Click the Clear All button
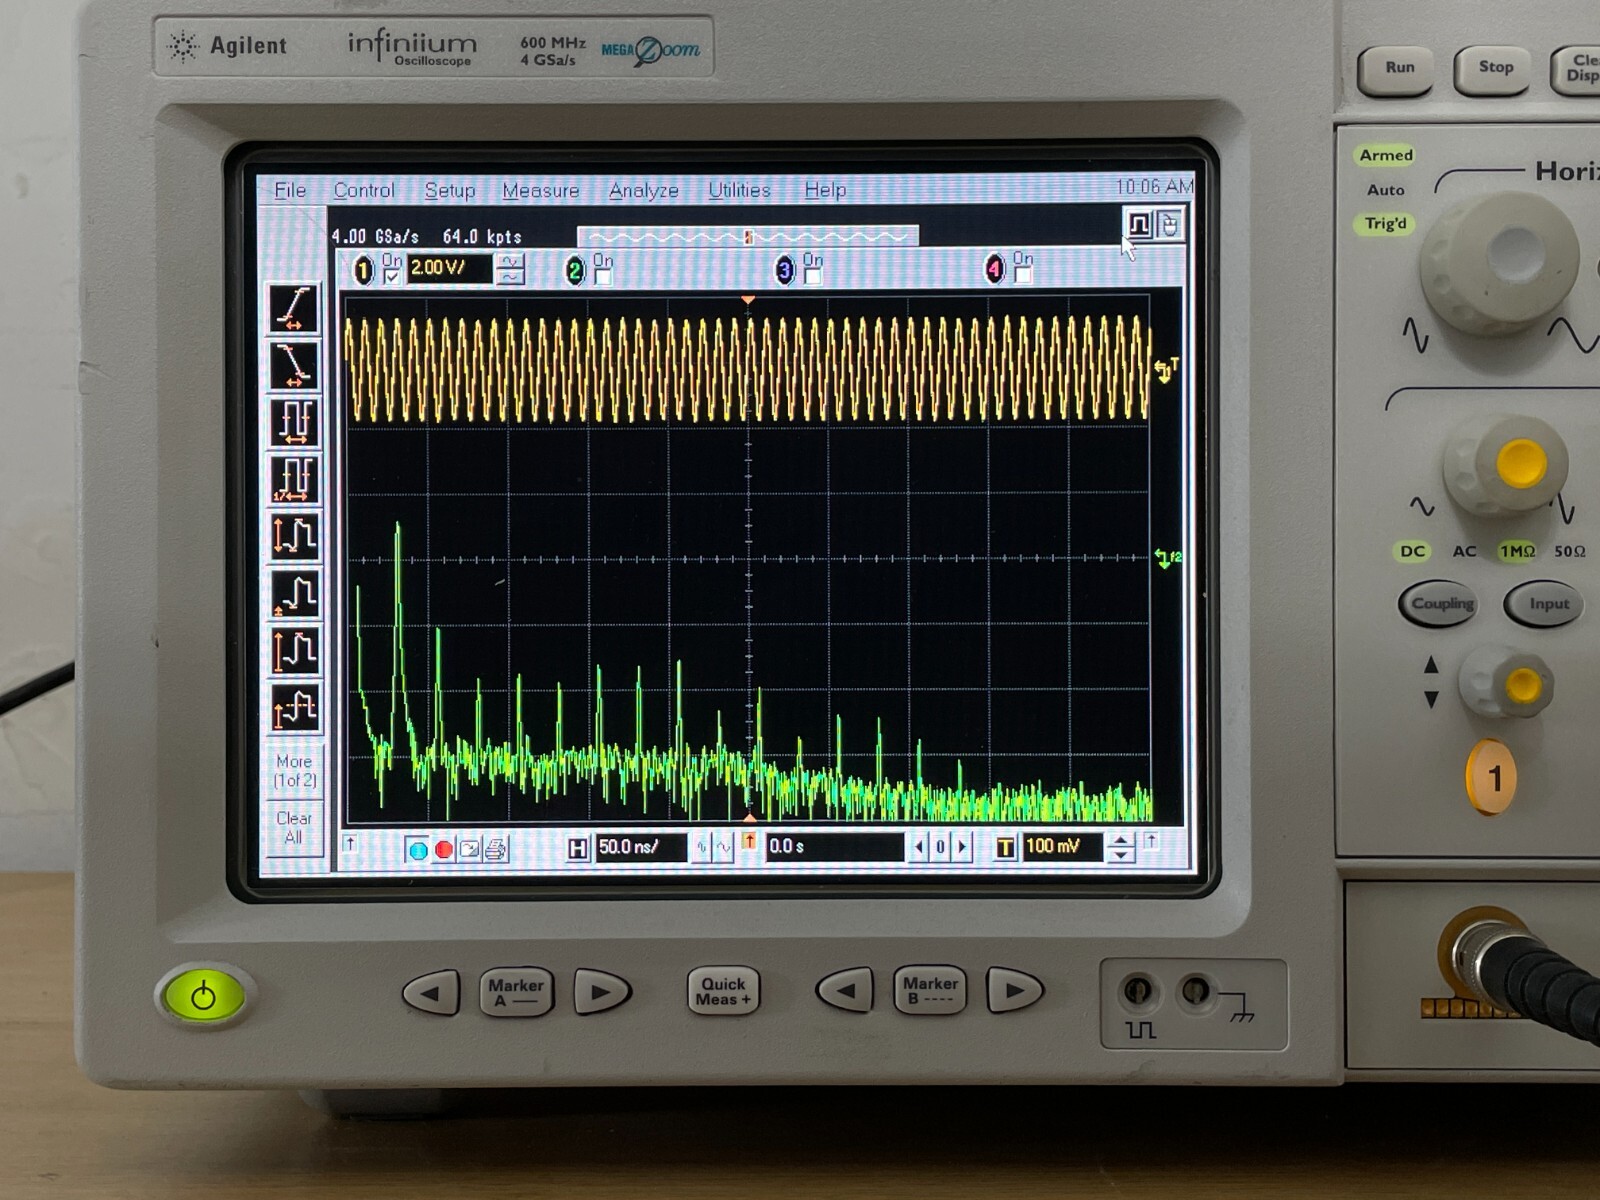This screenshot has height=1200, width=1600. pos(293,828)
